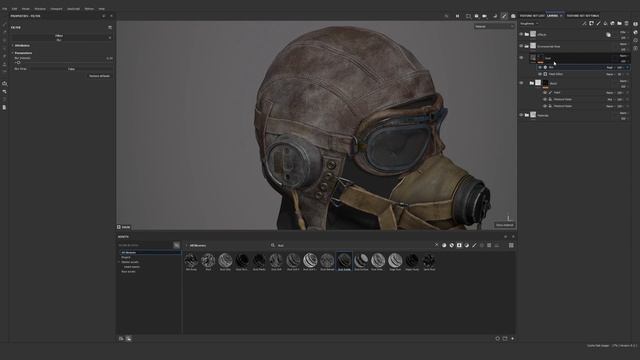Open the Help menu
The width and height of the screenshot is (640, 360).
coord(101,9)
